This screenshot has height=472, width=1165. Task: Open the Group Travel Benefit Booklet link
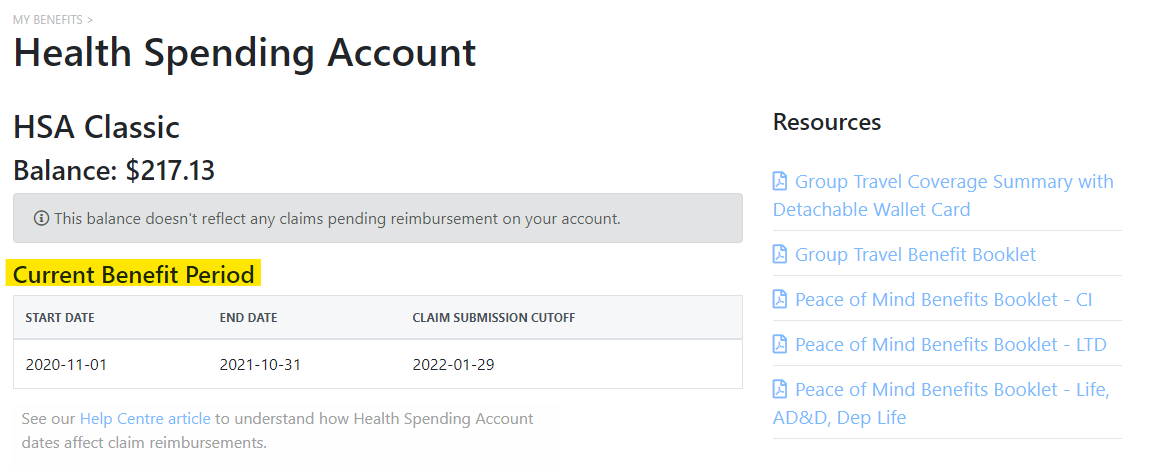tap(915, 254)
